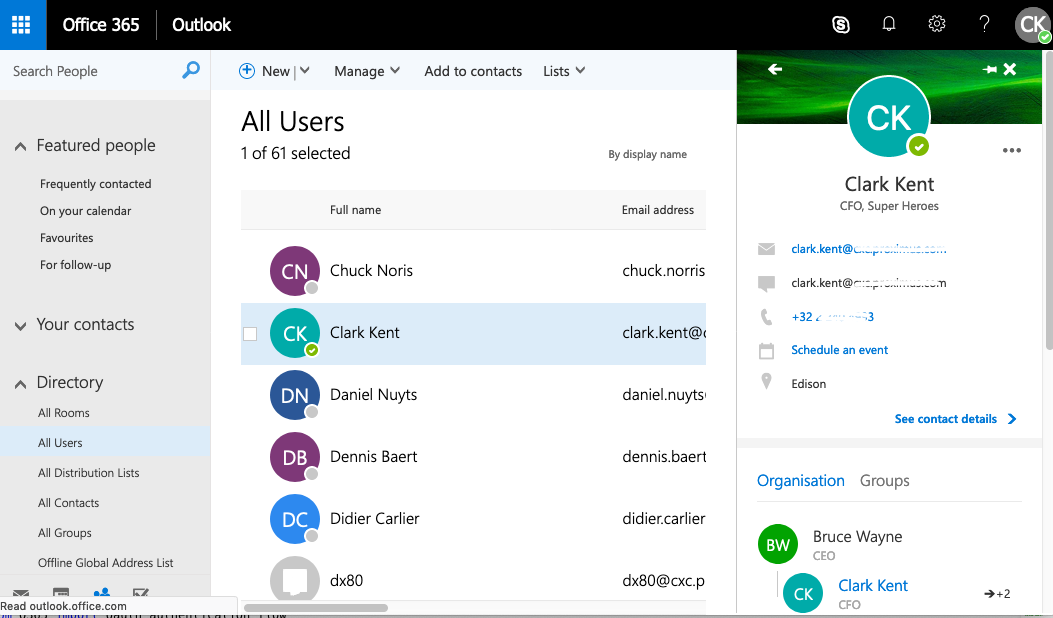This screenshot has width=1053, height=618.
Task: Click Didier Carlier DC avatar
Action: 294,519
